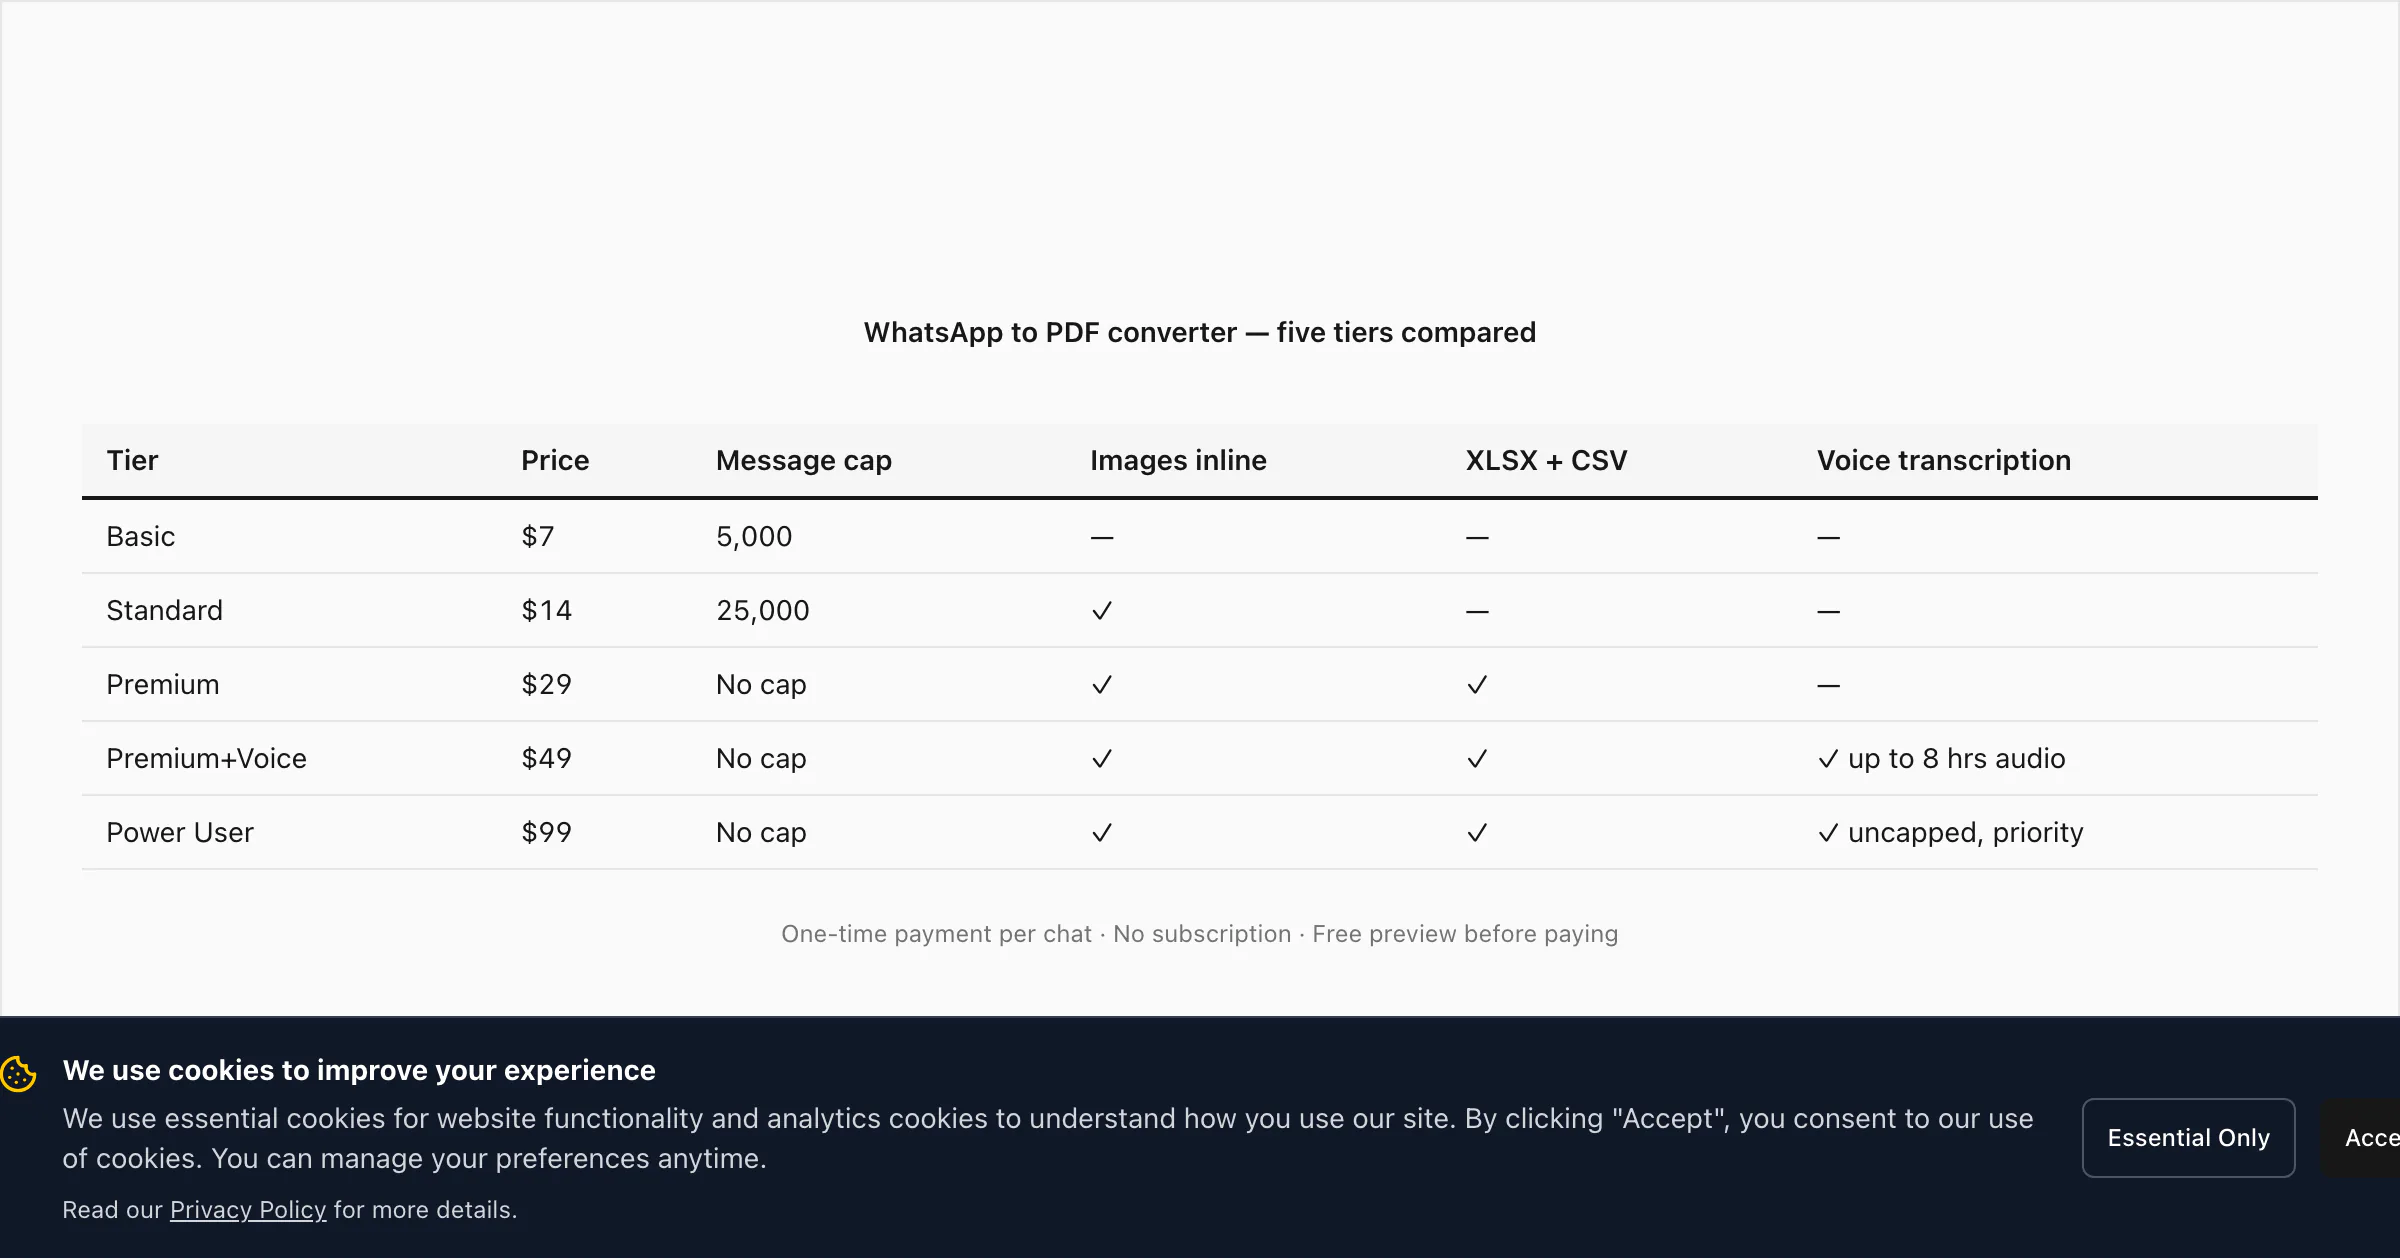Click Images inline checkmark in Standard row
The width and height of the screenshot is (2400, 1260).
pyautogui.click(x=1102, y=611)
